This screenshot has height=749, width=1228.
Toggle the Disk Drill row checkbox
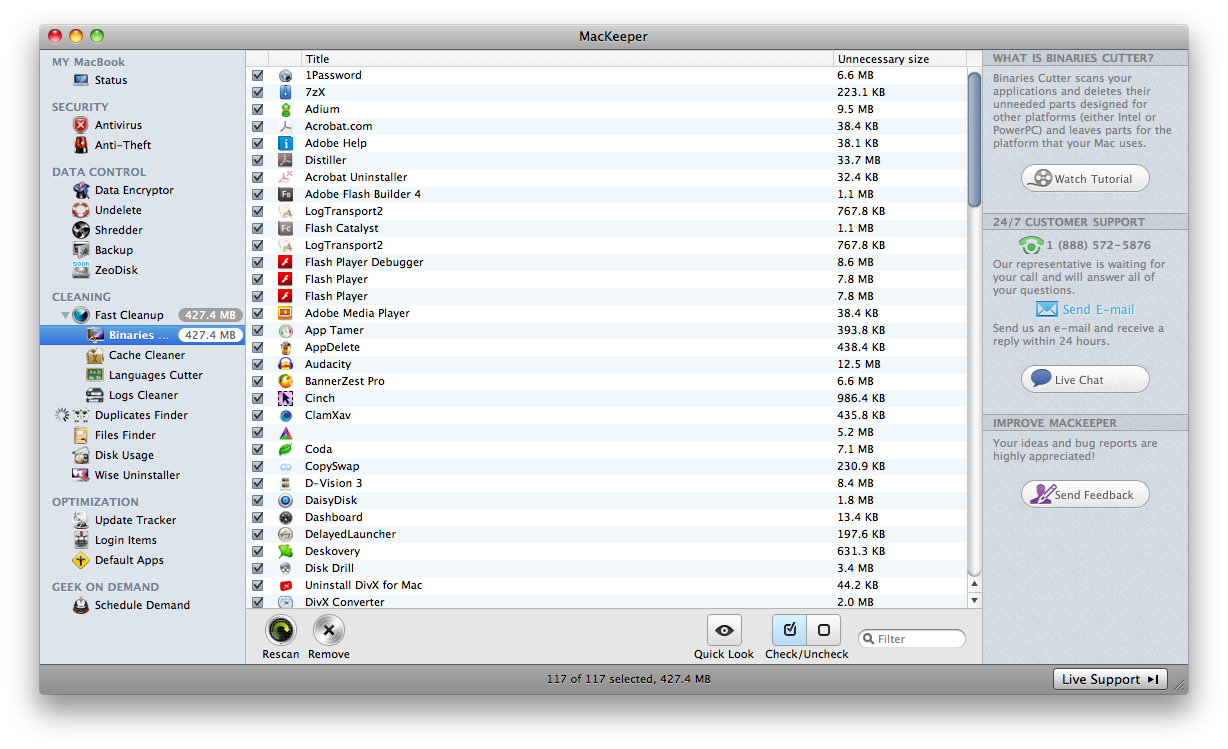258,568
